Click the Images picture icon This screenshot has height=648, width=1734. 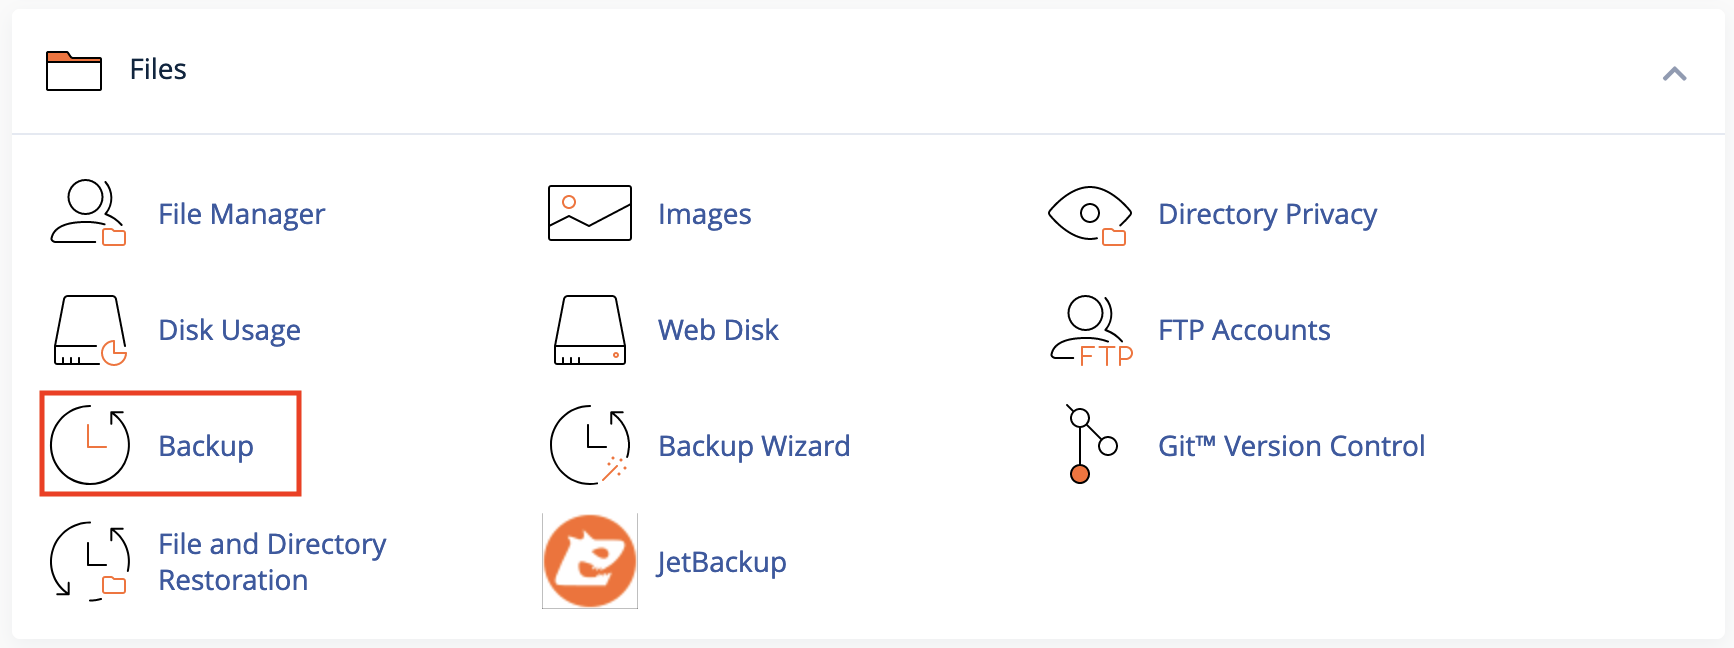point(590,213)
